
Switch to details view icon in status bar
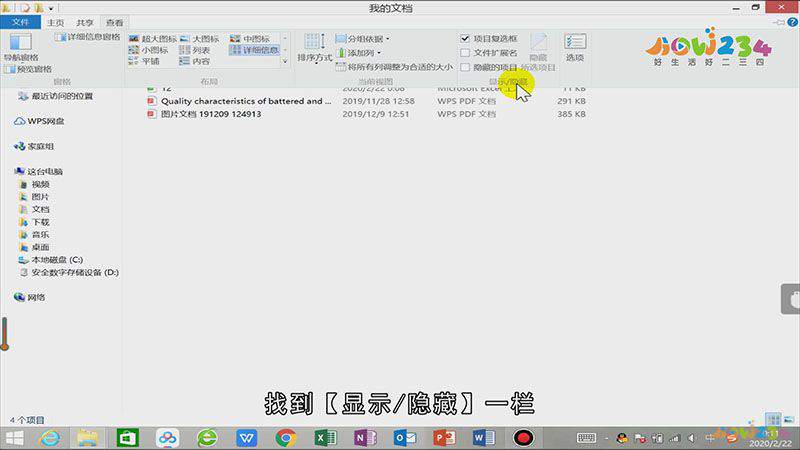[x=773, y=419]
